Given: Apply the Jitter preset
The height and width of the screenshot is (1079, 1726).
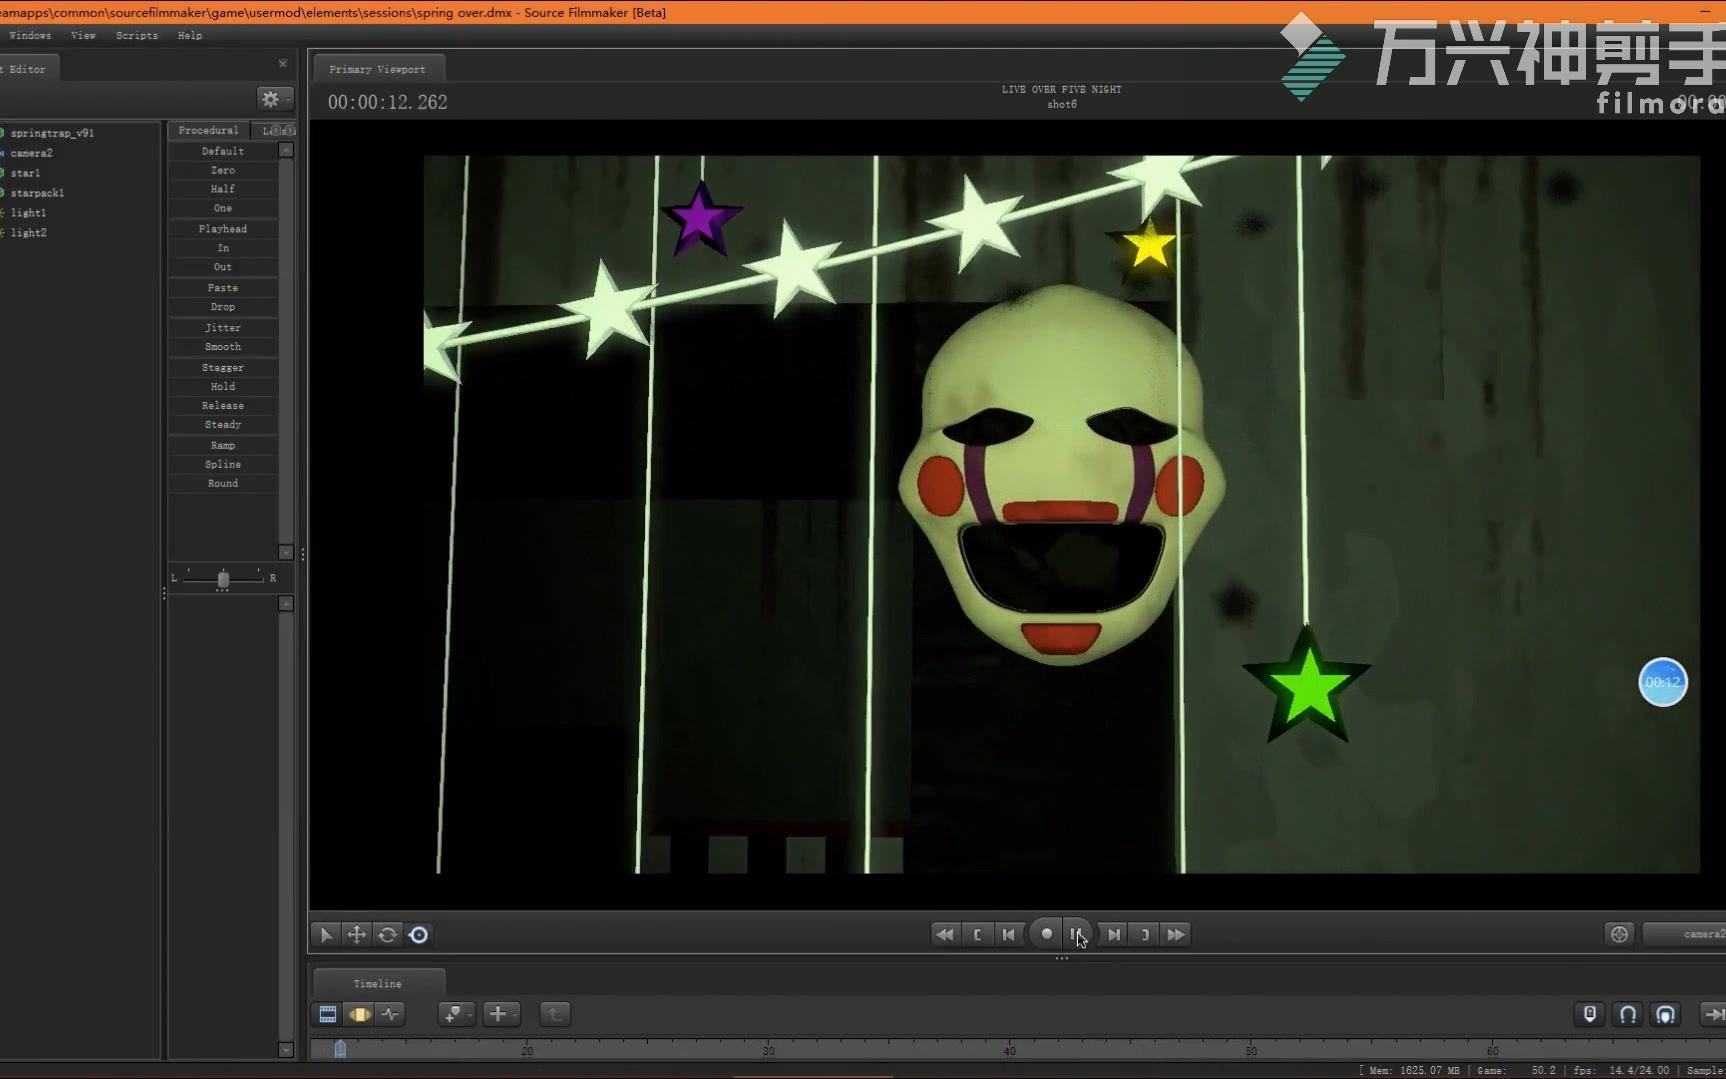Looking at the screenshot, I should pyautogui.click(x=222, y=328).
